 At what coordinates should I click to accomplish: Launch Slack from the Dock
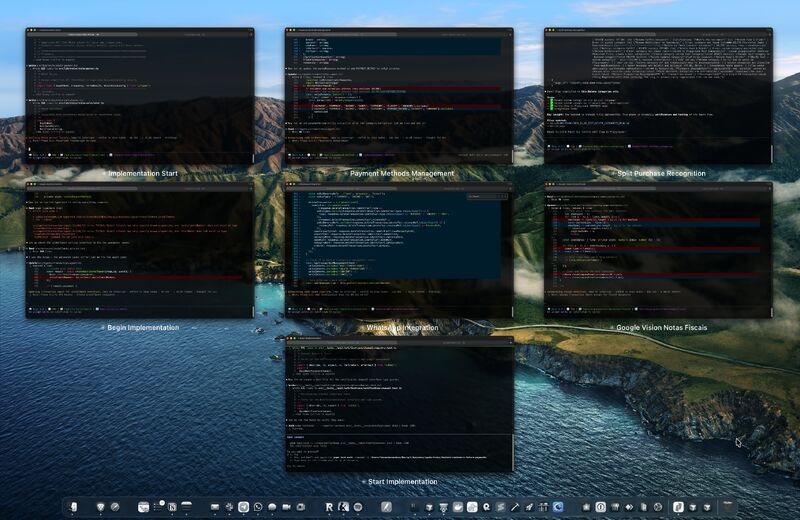pos(230,507)
